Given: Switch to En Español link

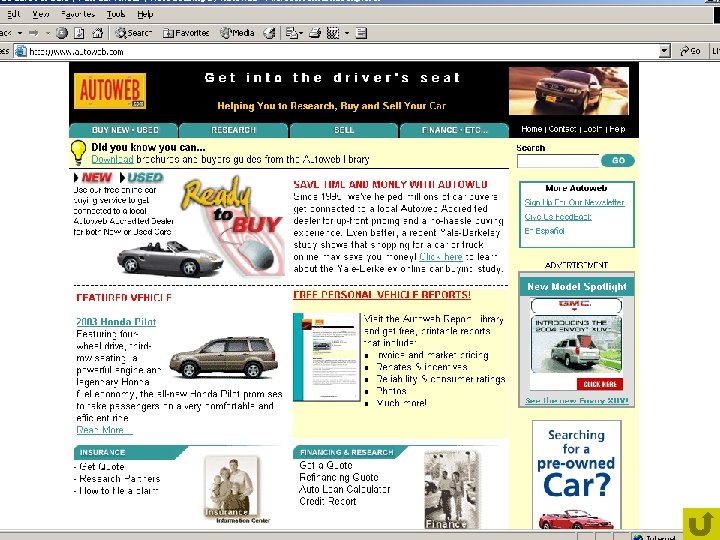Looking at the screenshot, I should click(x=545, y=231).
